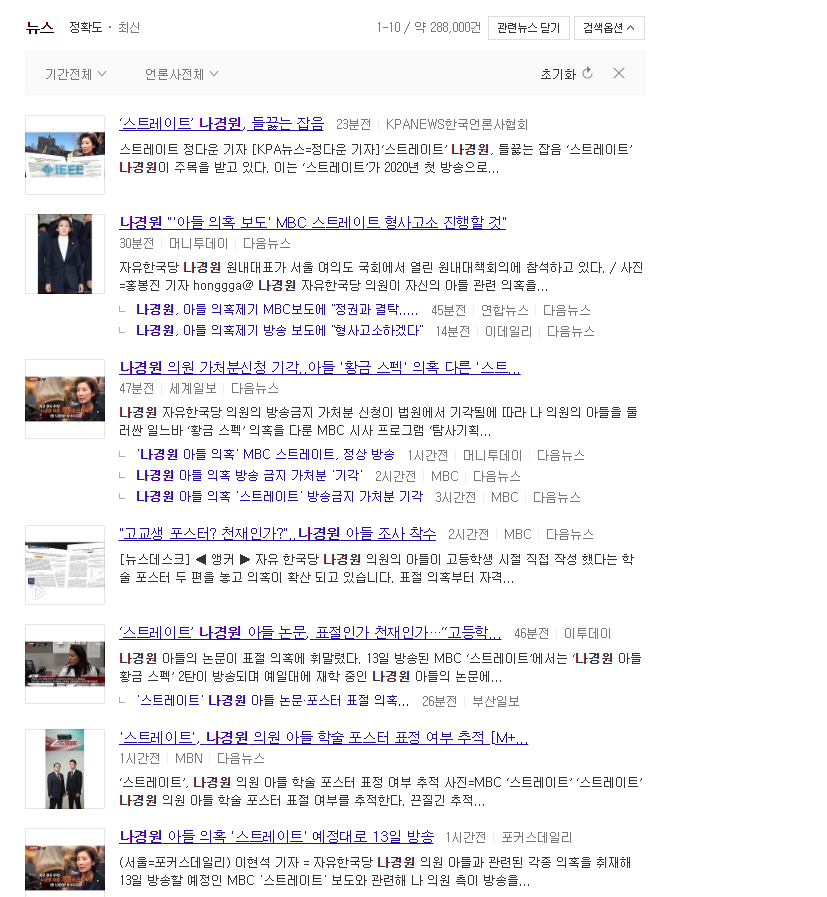827x897 pixels.
Task: Open related article 아들 의혹제기 방송 보도에 "형사고소하겠다"
Action: click(280, 331)
